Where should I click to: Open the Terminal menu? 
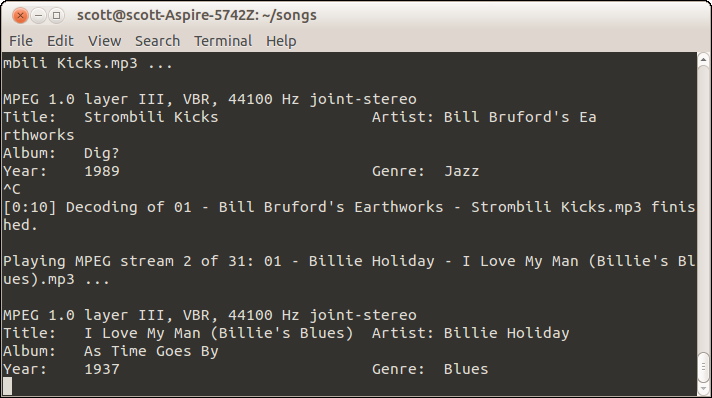pyautogui.click(x=223, y=41)
